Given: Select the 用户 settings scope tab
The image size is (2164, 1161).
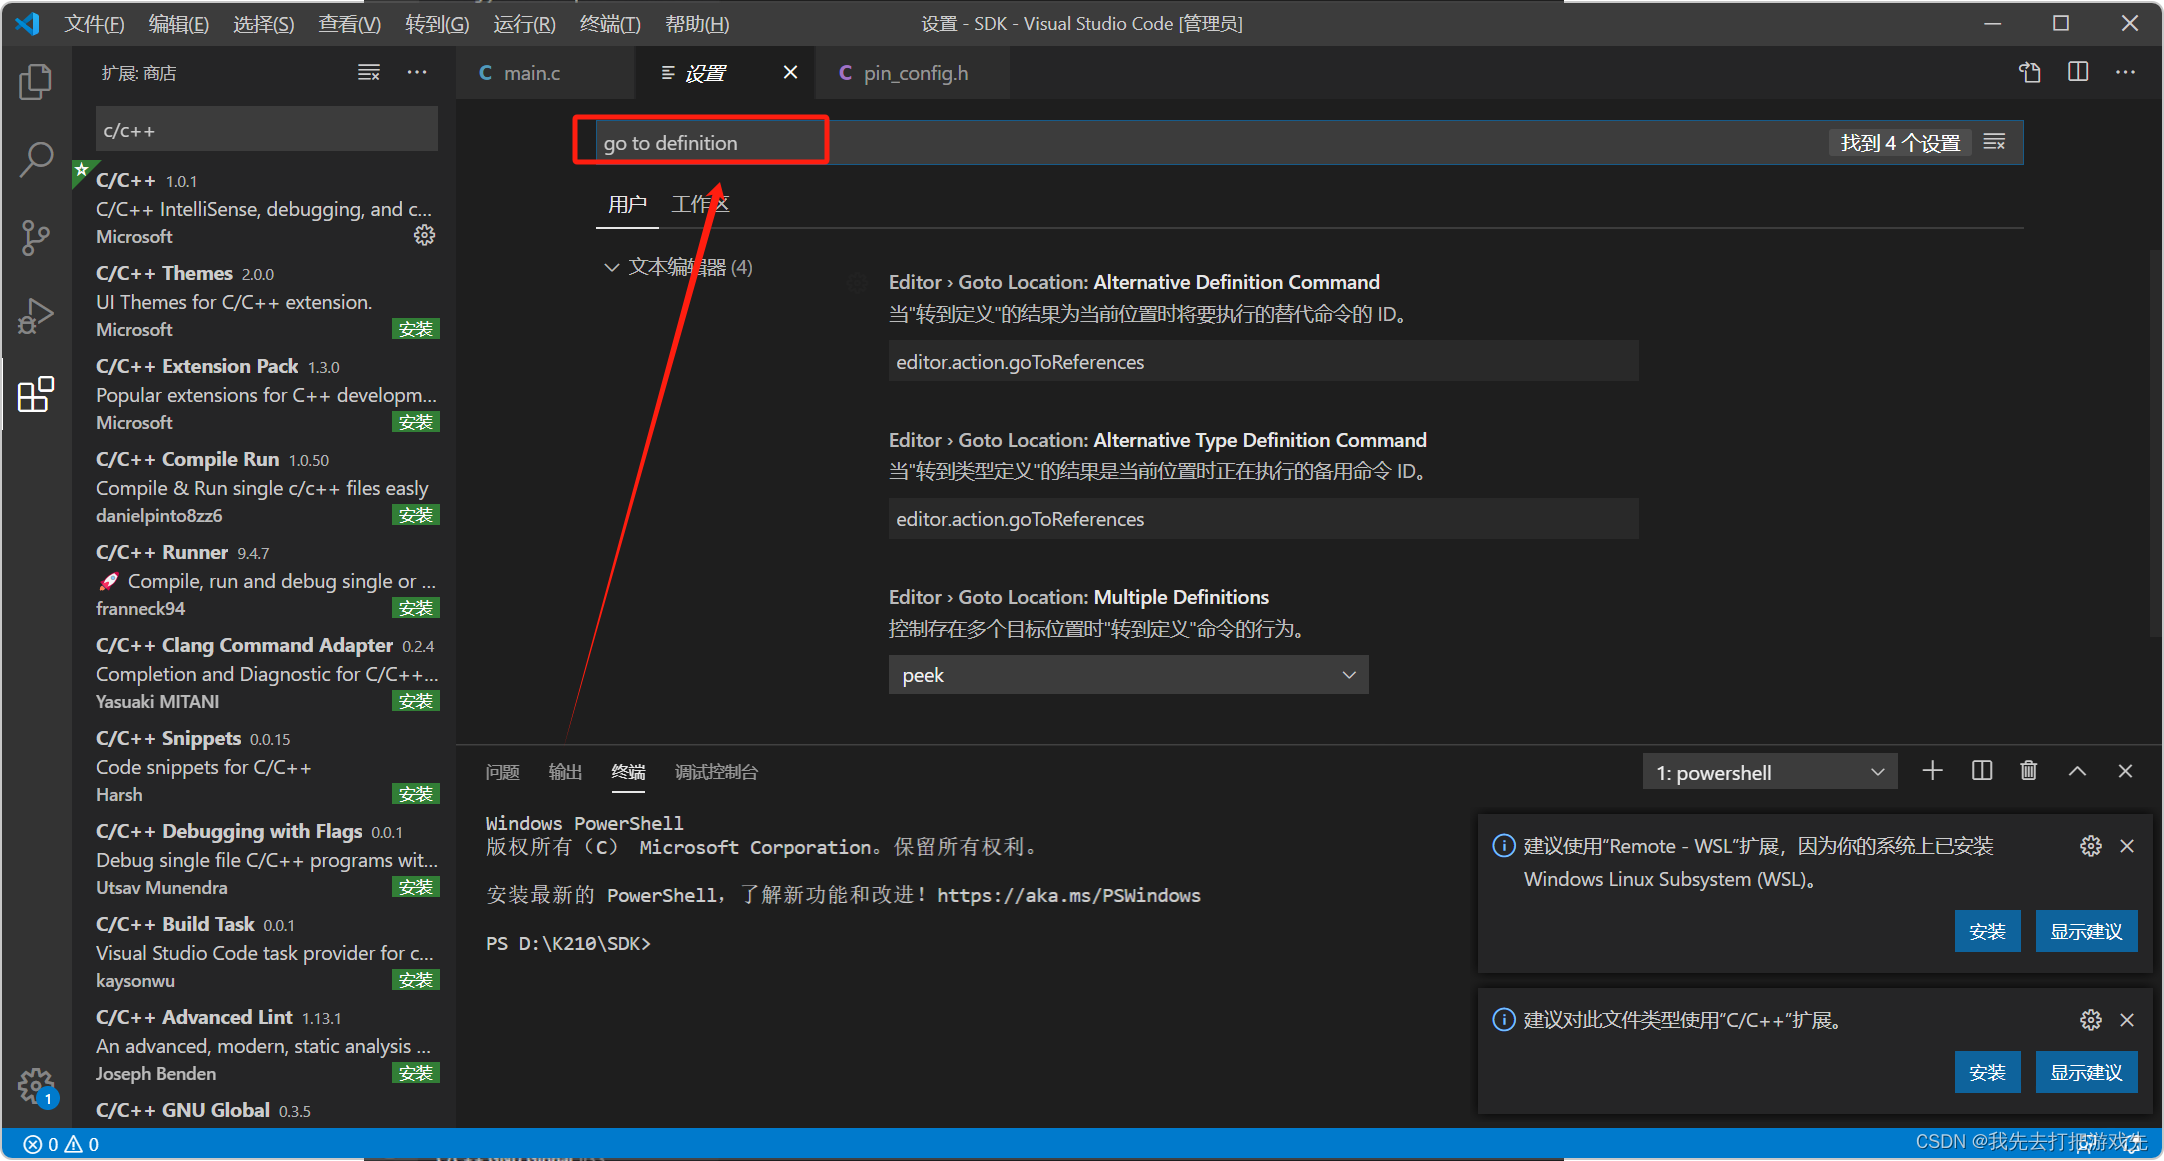Looking at the screenshot, I should click(627, 204).
